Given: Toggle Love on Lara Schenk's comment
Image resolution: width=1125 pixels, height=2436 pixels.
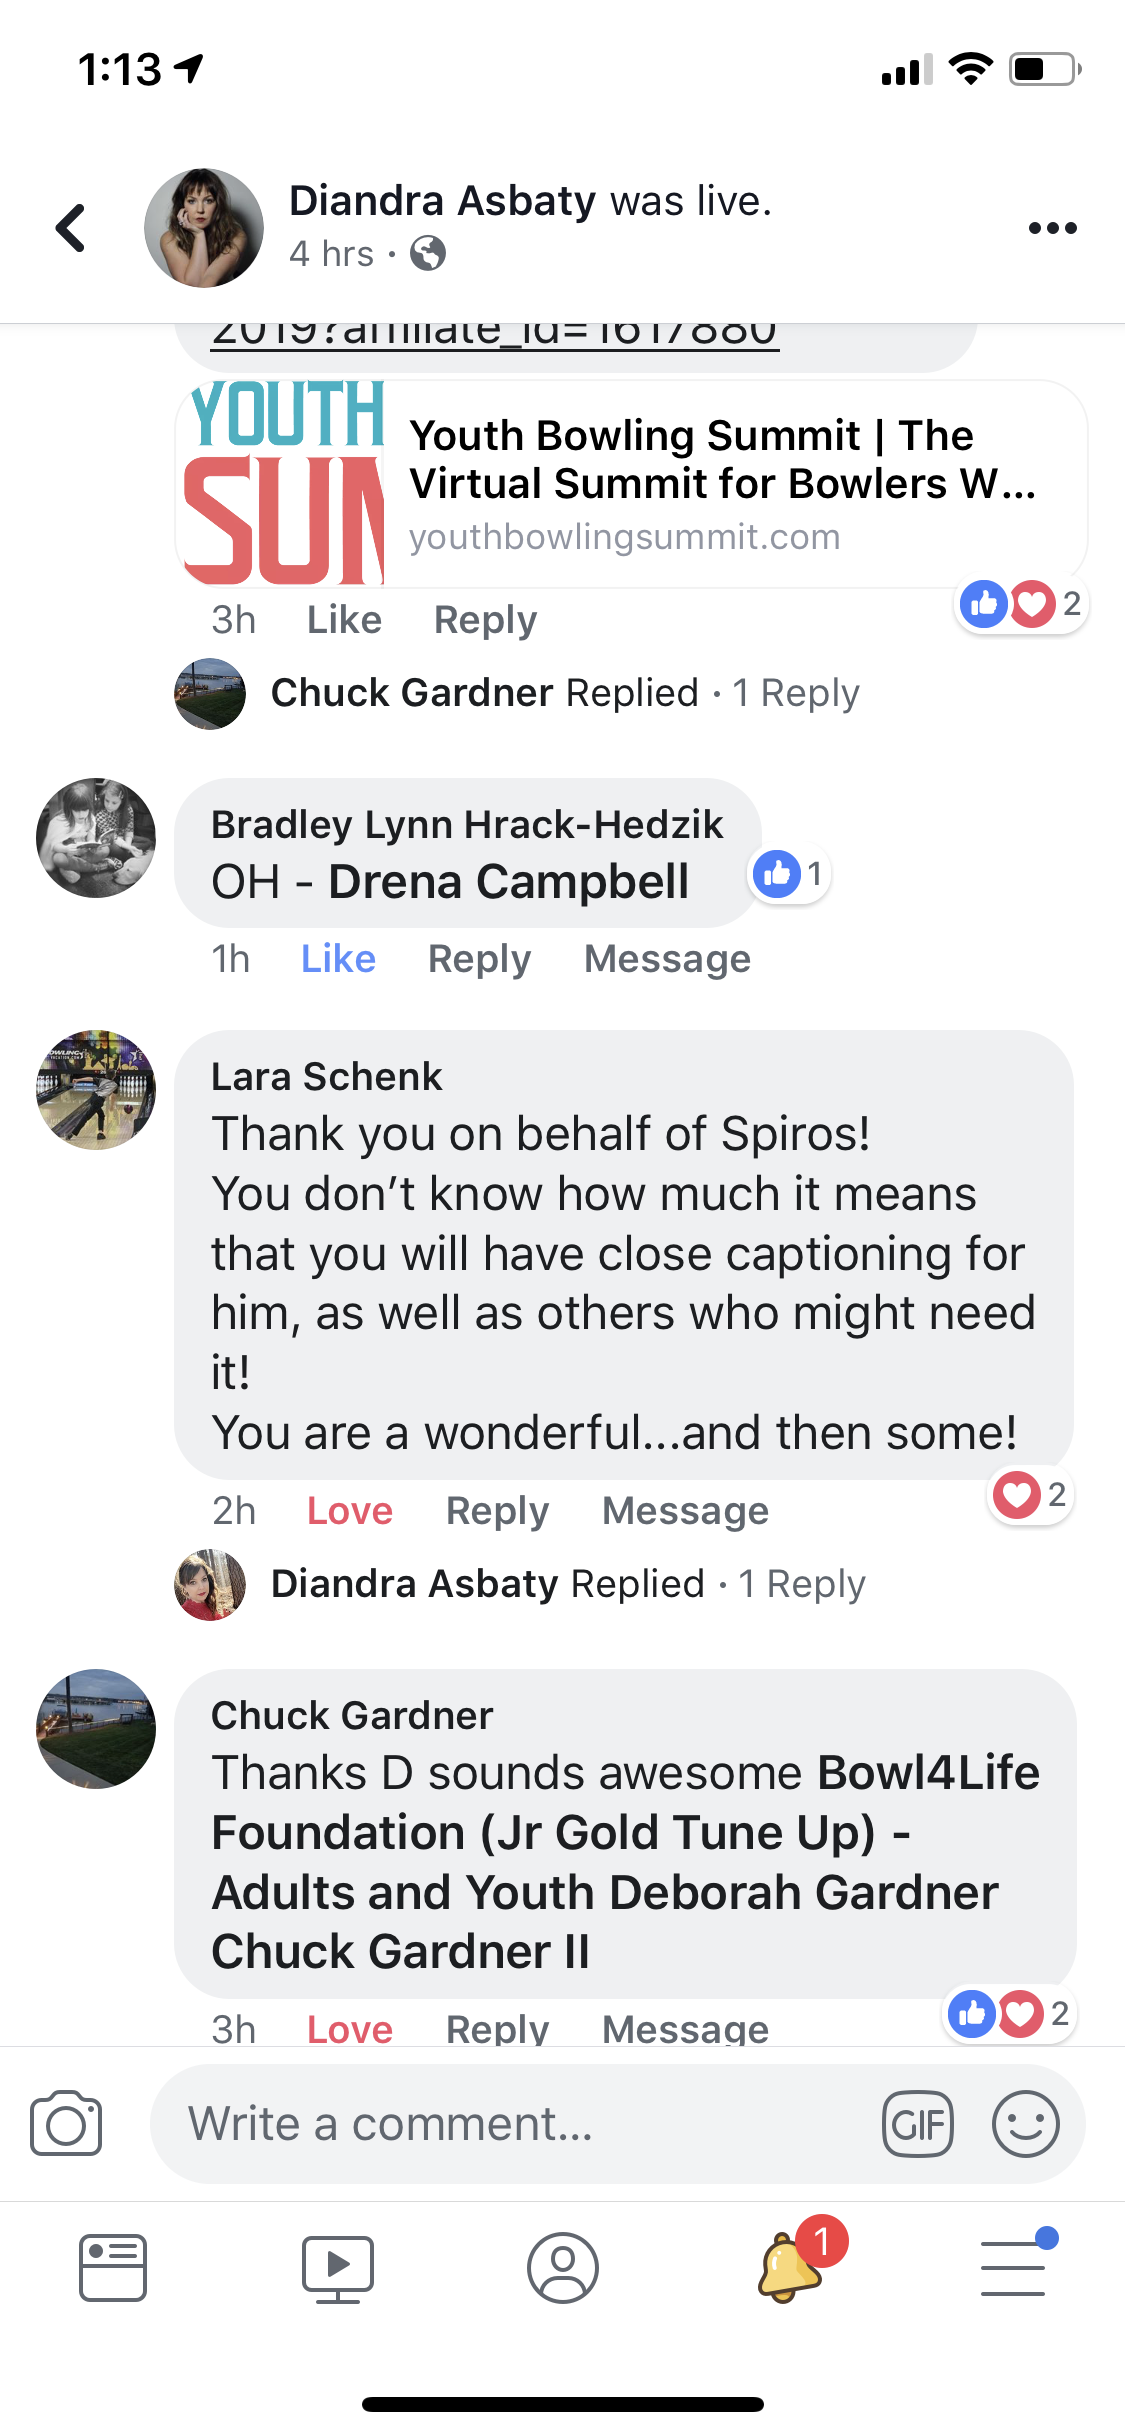Looking at the screenshot, I should point(349,1511).
